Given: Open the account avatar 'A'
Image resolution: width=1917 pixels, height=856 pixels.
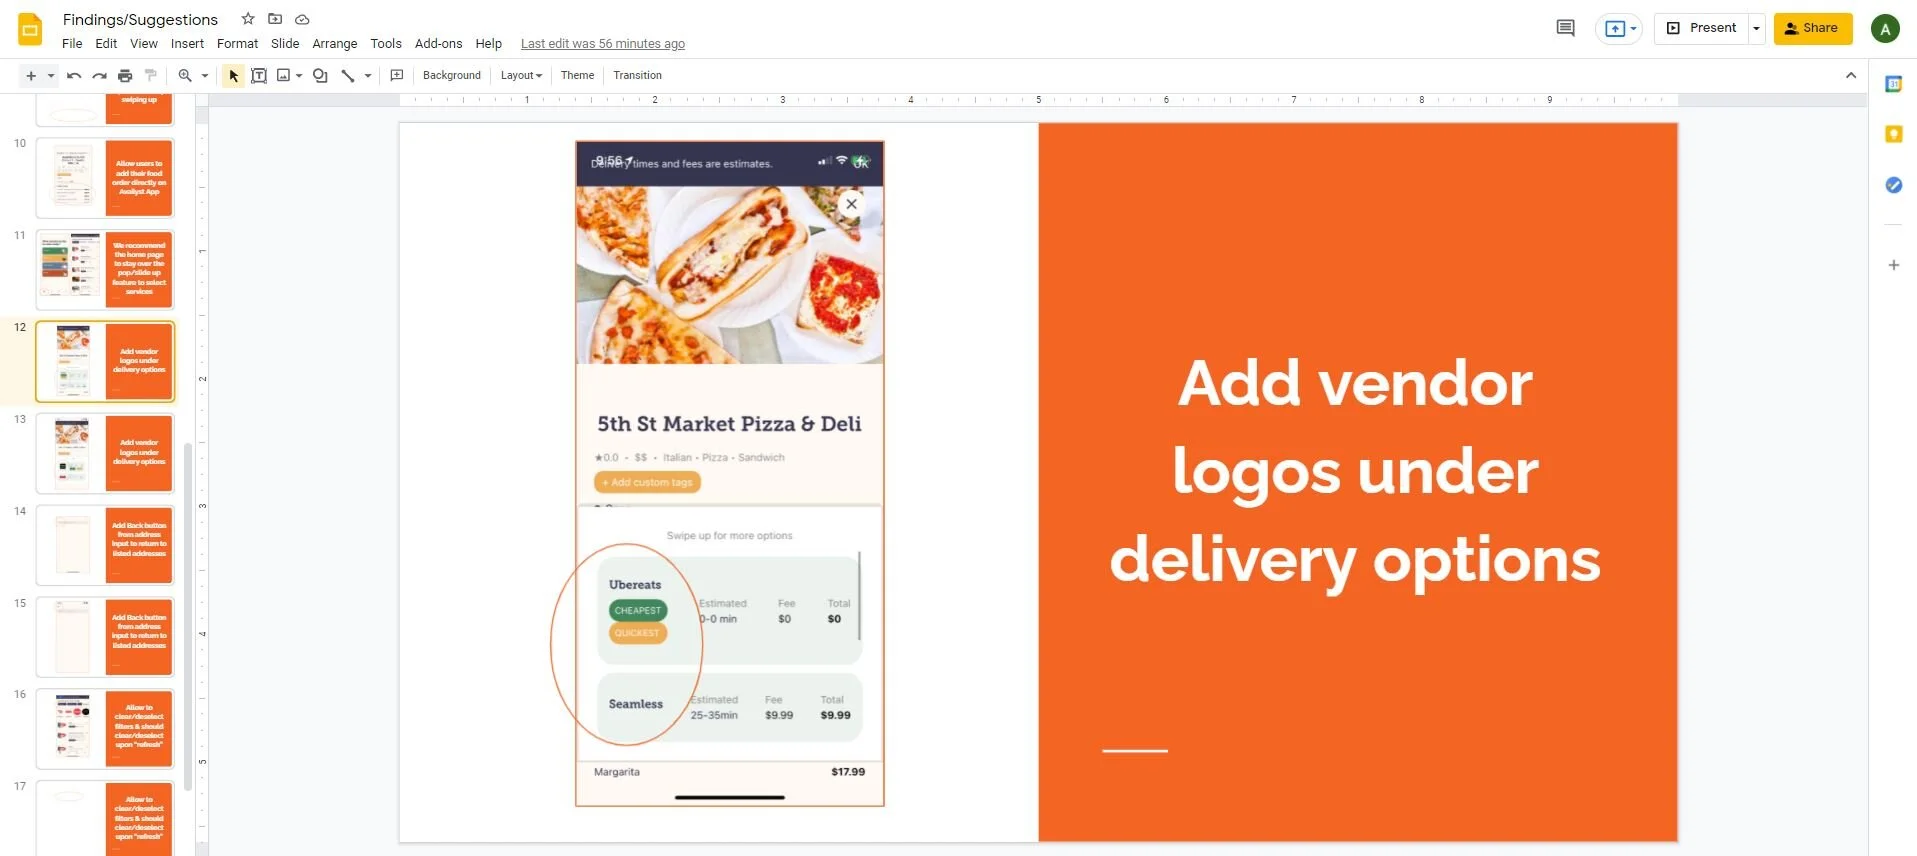Looking at the screenshot, I should coord(1885,29).
